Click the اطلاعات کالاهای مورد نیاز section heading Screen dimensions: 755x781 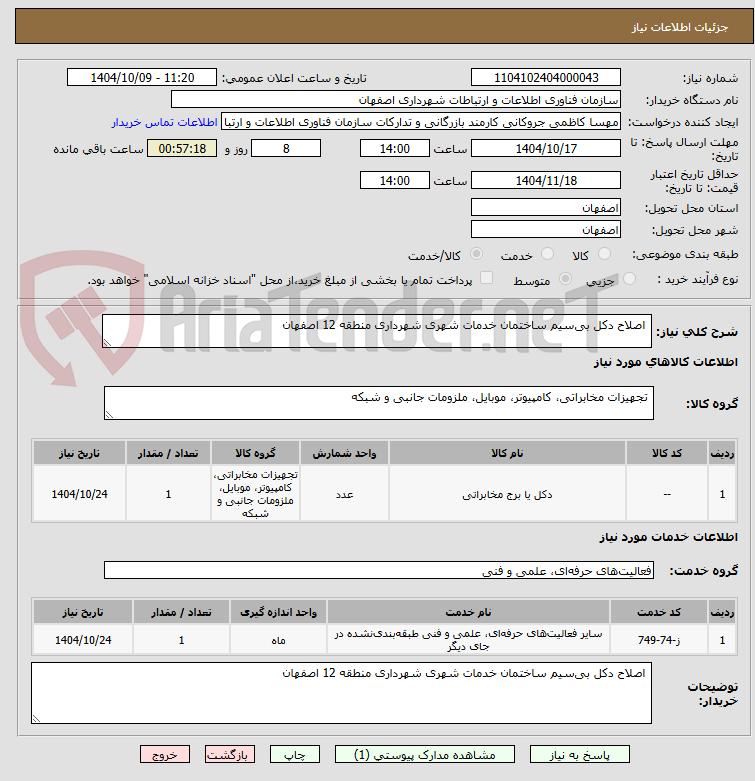click(x=665, y=362)
